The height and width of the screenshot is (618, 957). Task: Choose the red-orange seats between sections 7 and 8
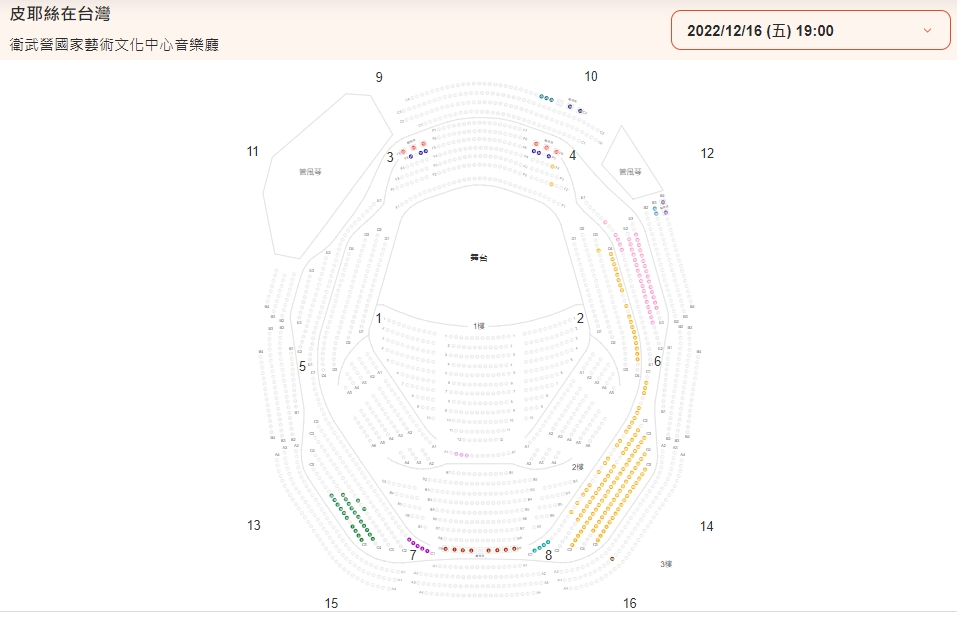pyautogui.click(x=480, y=550)
